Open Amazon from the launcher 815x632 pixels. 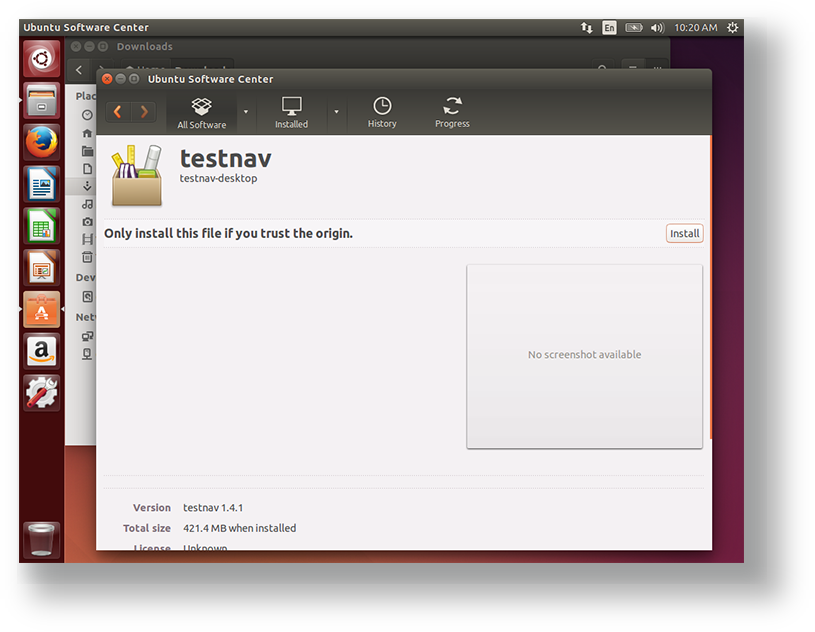(x=42, y=351)
